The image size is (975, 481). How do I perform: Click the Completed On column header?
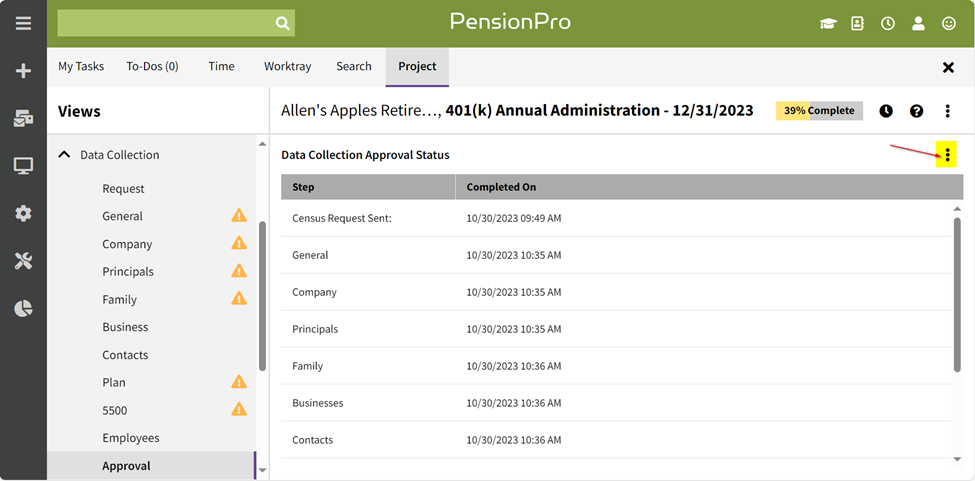pyautogui.click(x=709, y=187)
